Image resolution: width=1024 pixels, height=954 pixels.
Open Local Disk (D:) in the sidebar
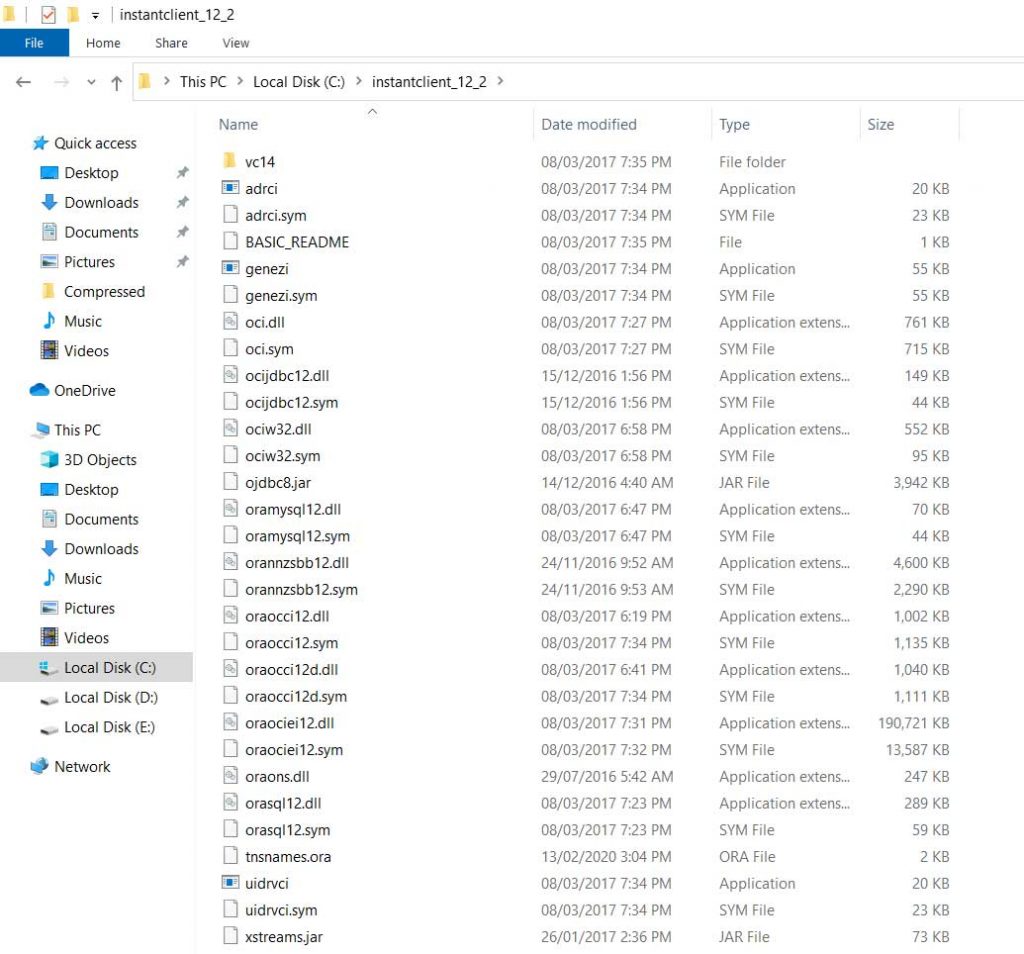(x=110, y=698)
